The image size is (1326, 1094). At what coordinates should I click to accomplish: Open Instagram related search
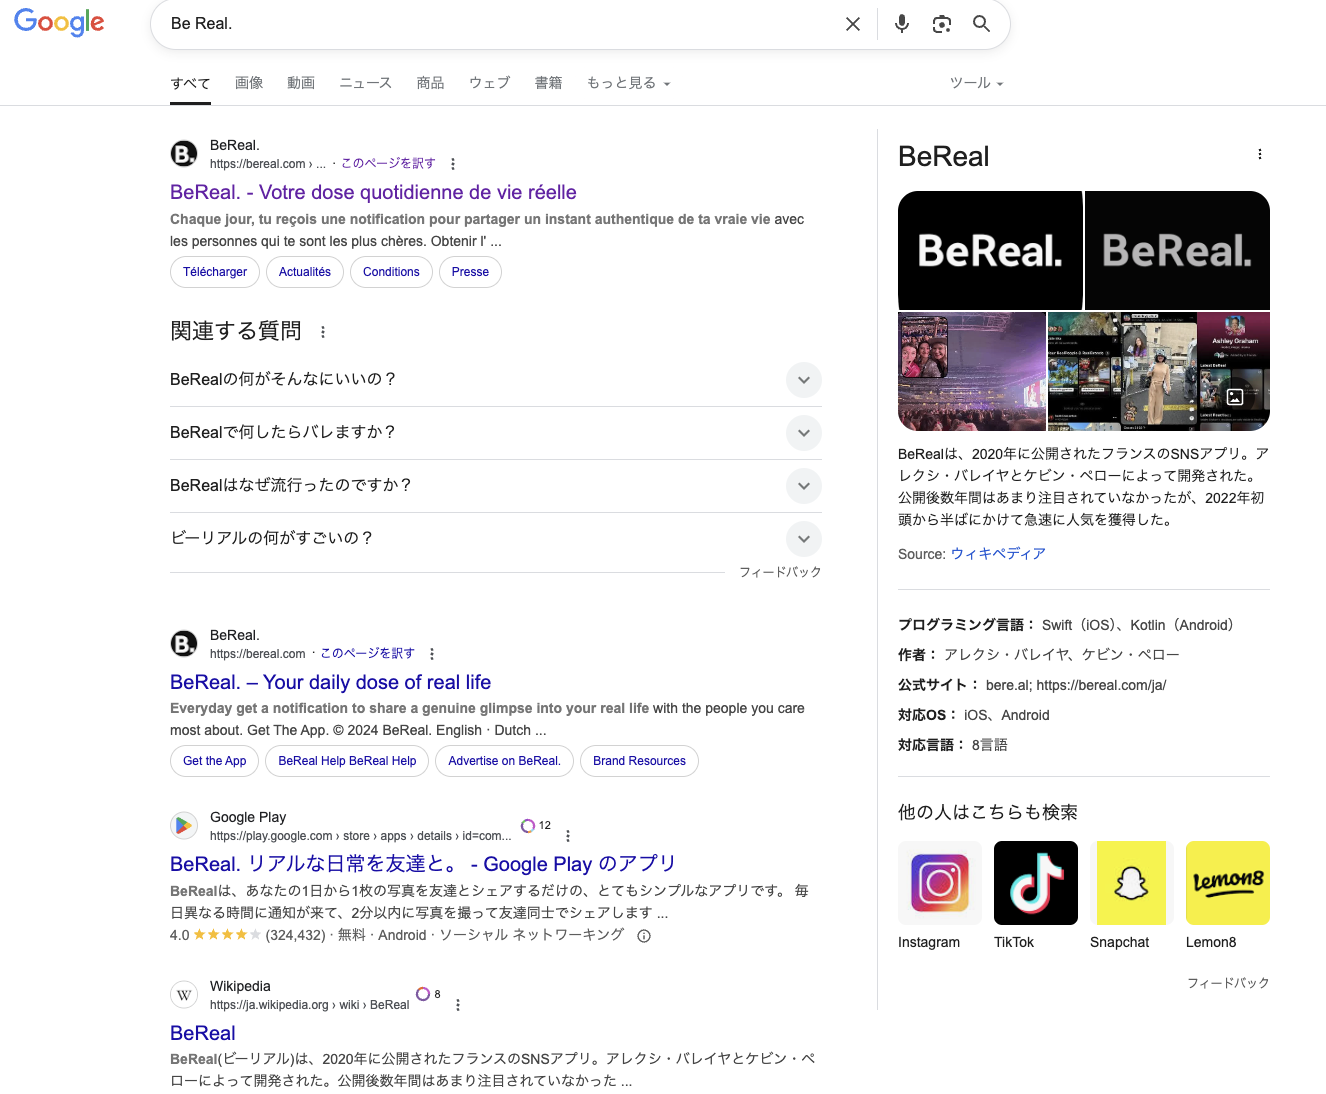tap(940, 895)
